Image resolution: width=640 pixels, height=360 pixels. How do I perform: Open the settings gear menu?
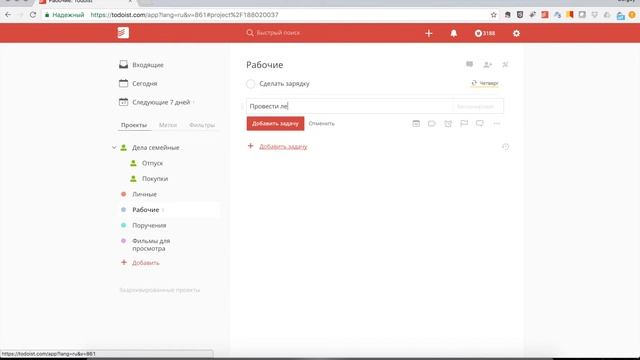tap(516, 33)
